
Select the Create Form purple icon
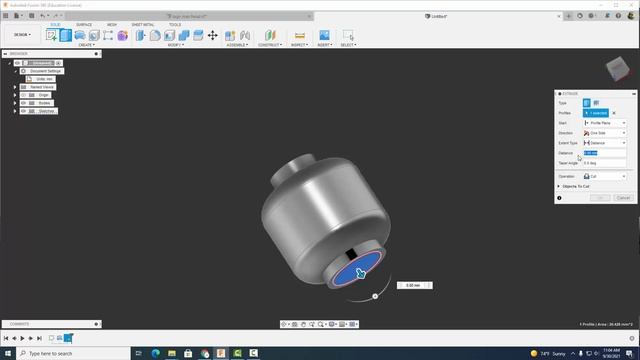coord(122,36)
